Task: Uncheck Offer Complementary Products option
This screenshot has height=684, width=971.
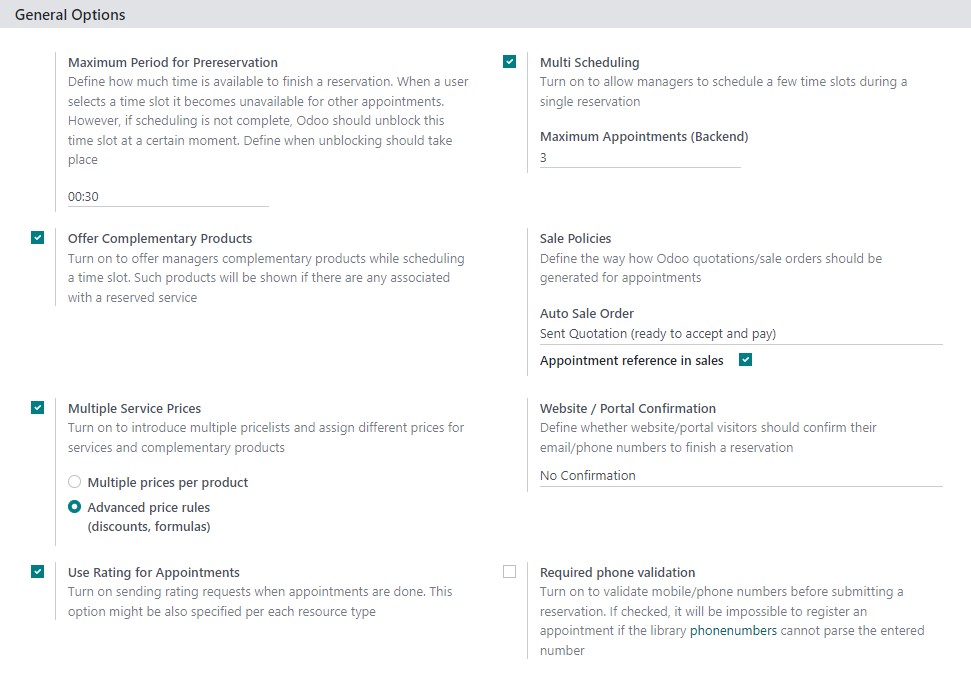Action: 38,238
